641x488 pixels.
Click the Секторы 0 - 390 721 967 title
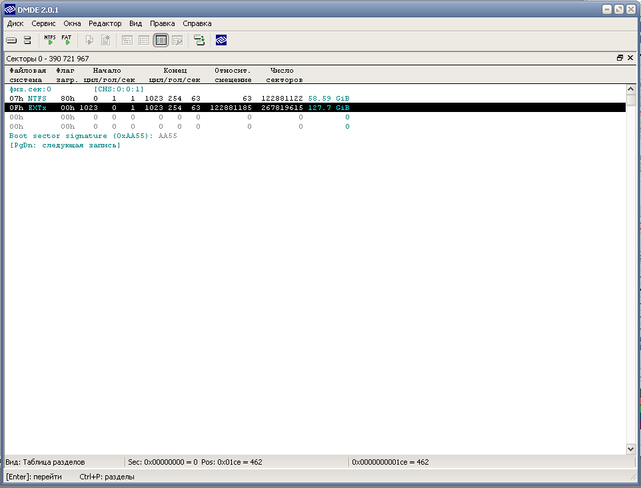47,58
